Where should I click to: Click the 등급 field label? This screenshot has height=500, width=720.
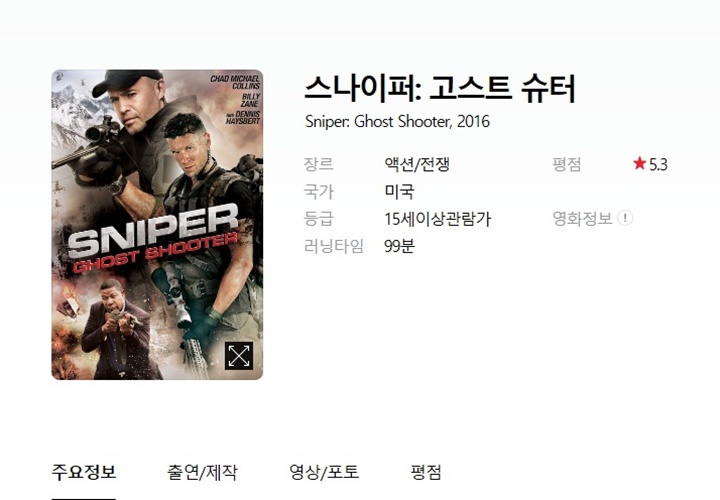tap(319, 219)
